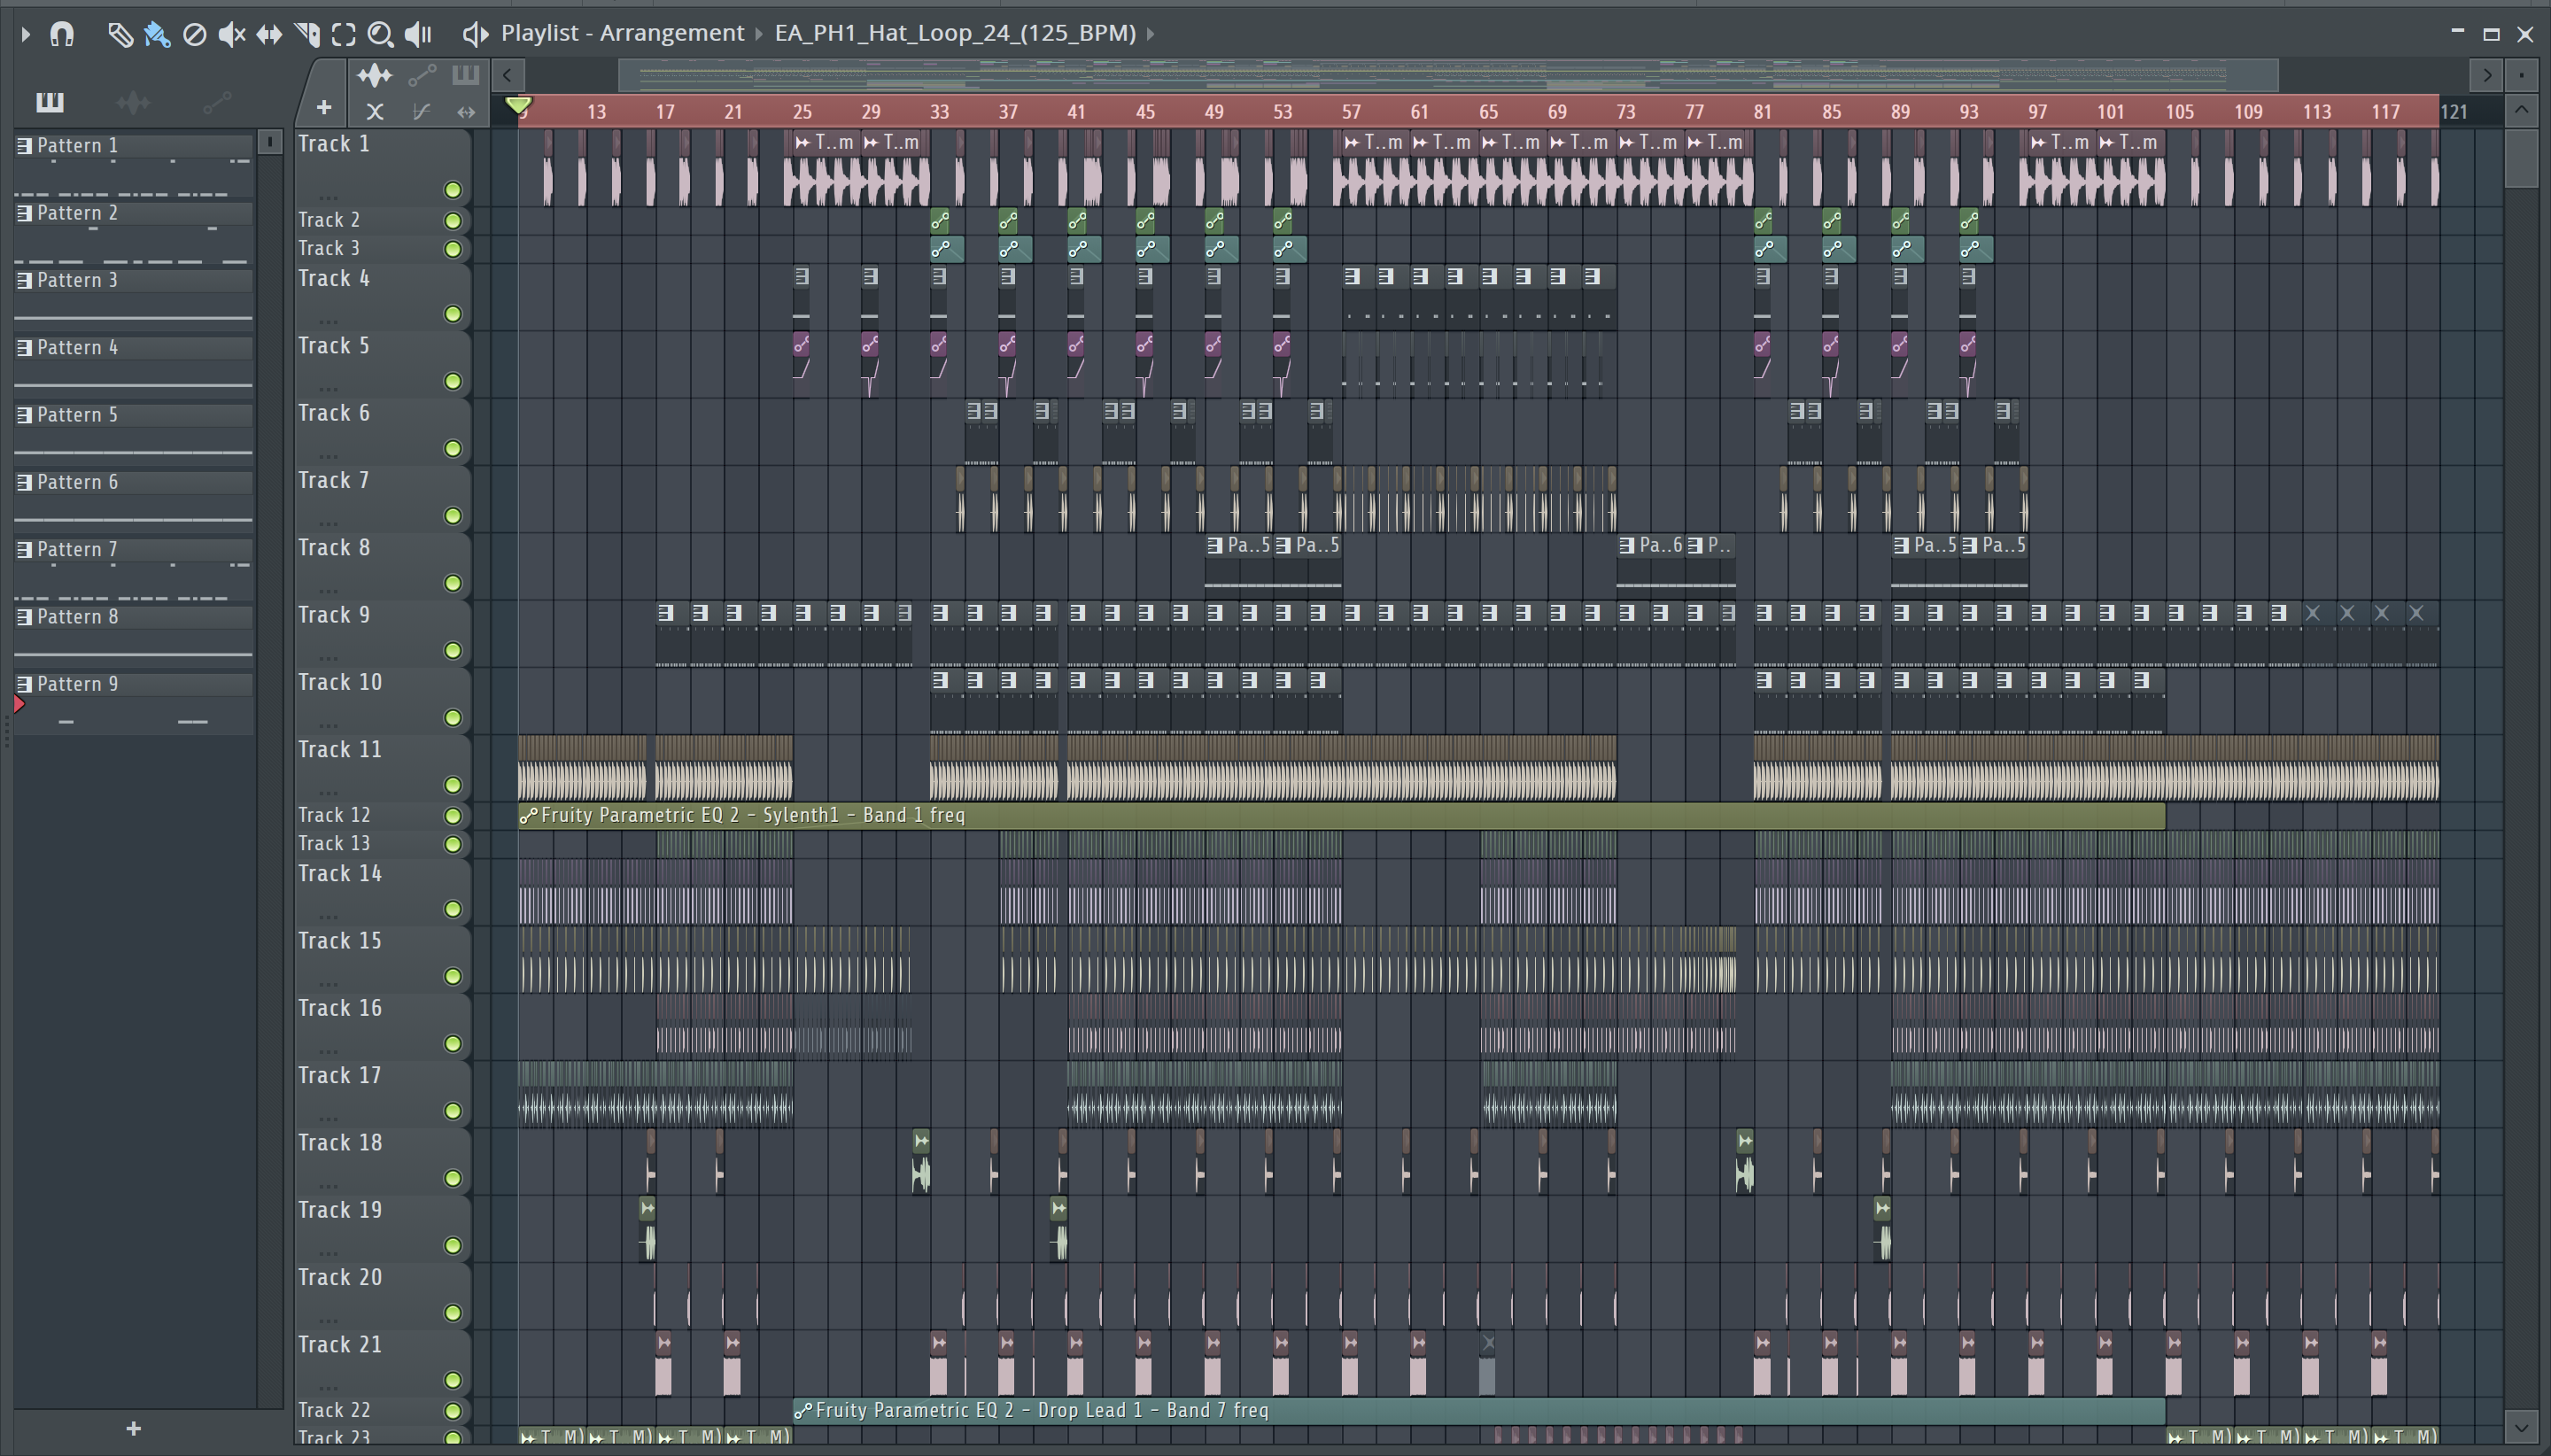Viewport: 2551px width, 1456px height.
Task: Focus automation clips in the playlist
Action: tap(421, 75)
